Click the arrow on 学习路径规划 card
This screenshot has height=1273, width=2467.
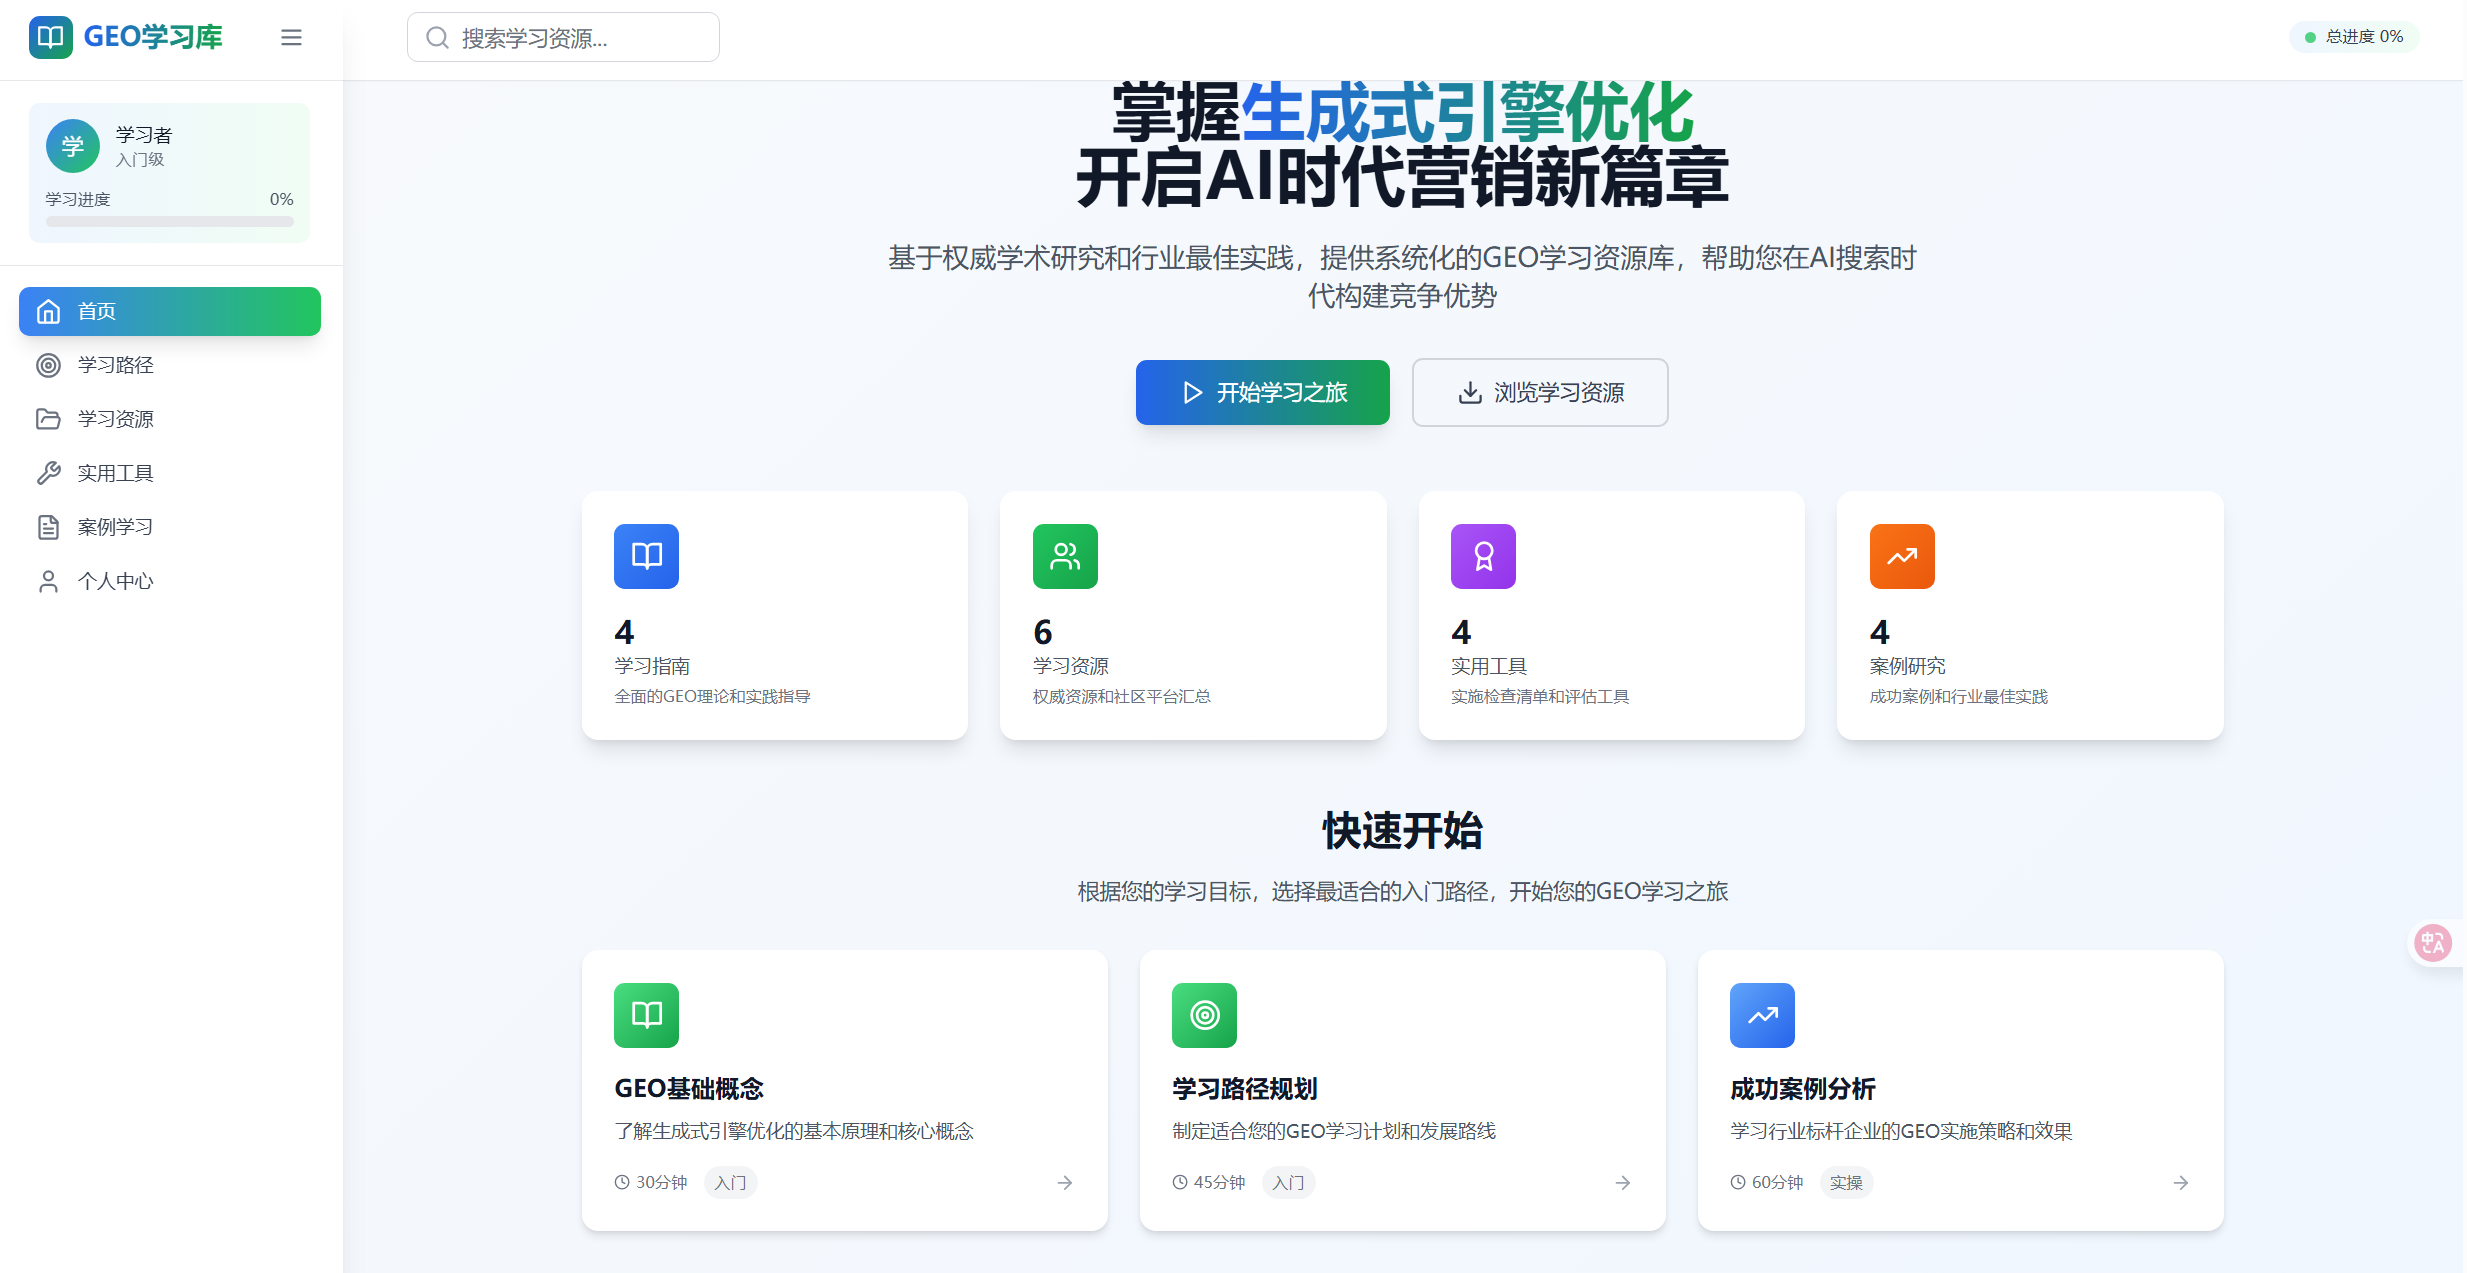[x=1622, y=1183]
